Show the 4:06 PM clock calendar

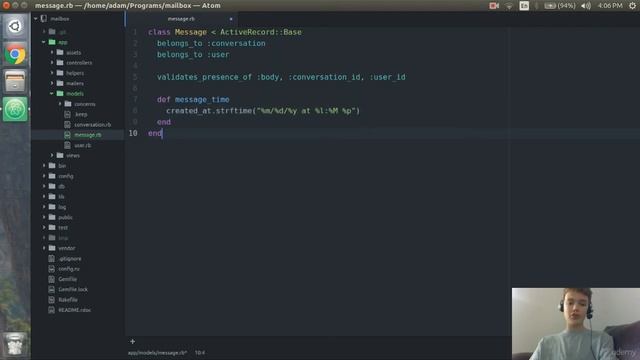(x=610, y=6)
